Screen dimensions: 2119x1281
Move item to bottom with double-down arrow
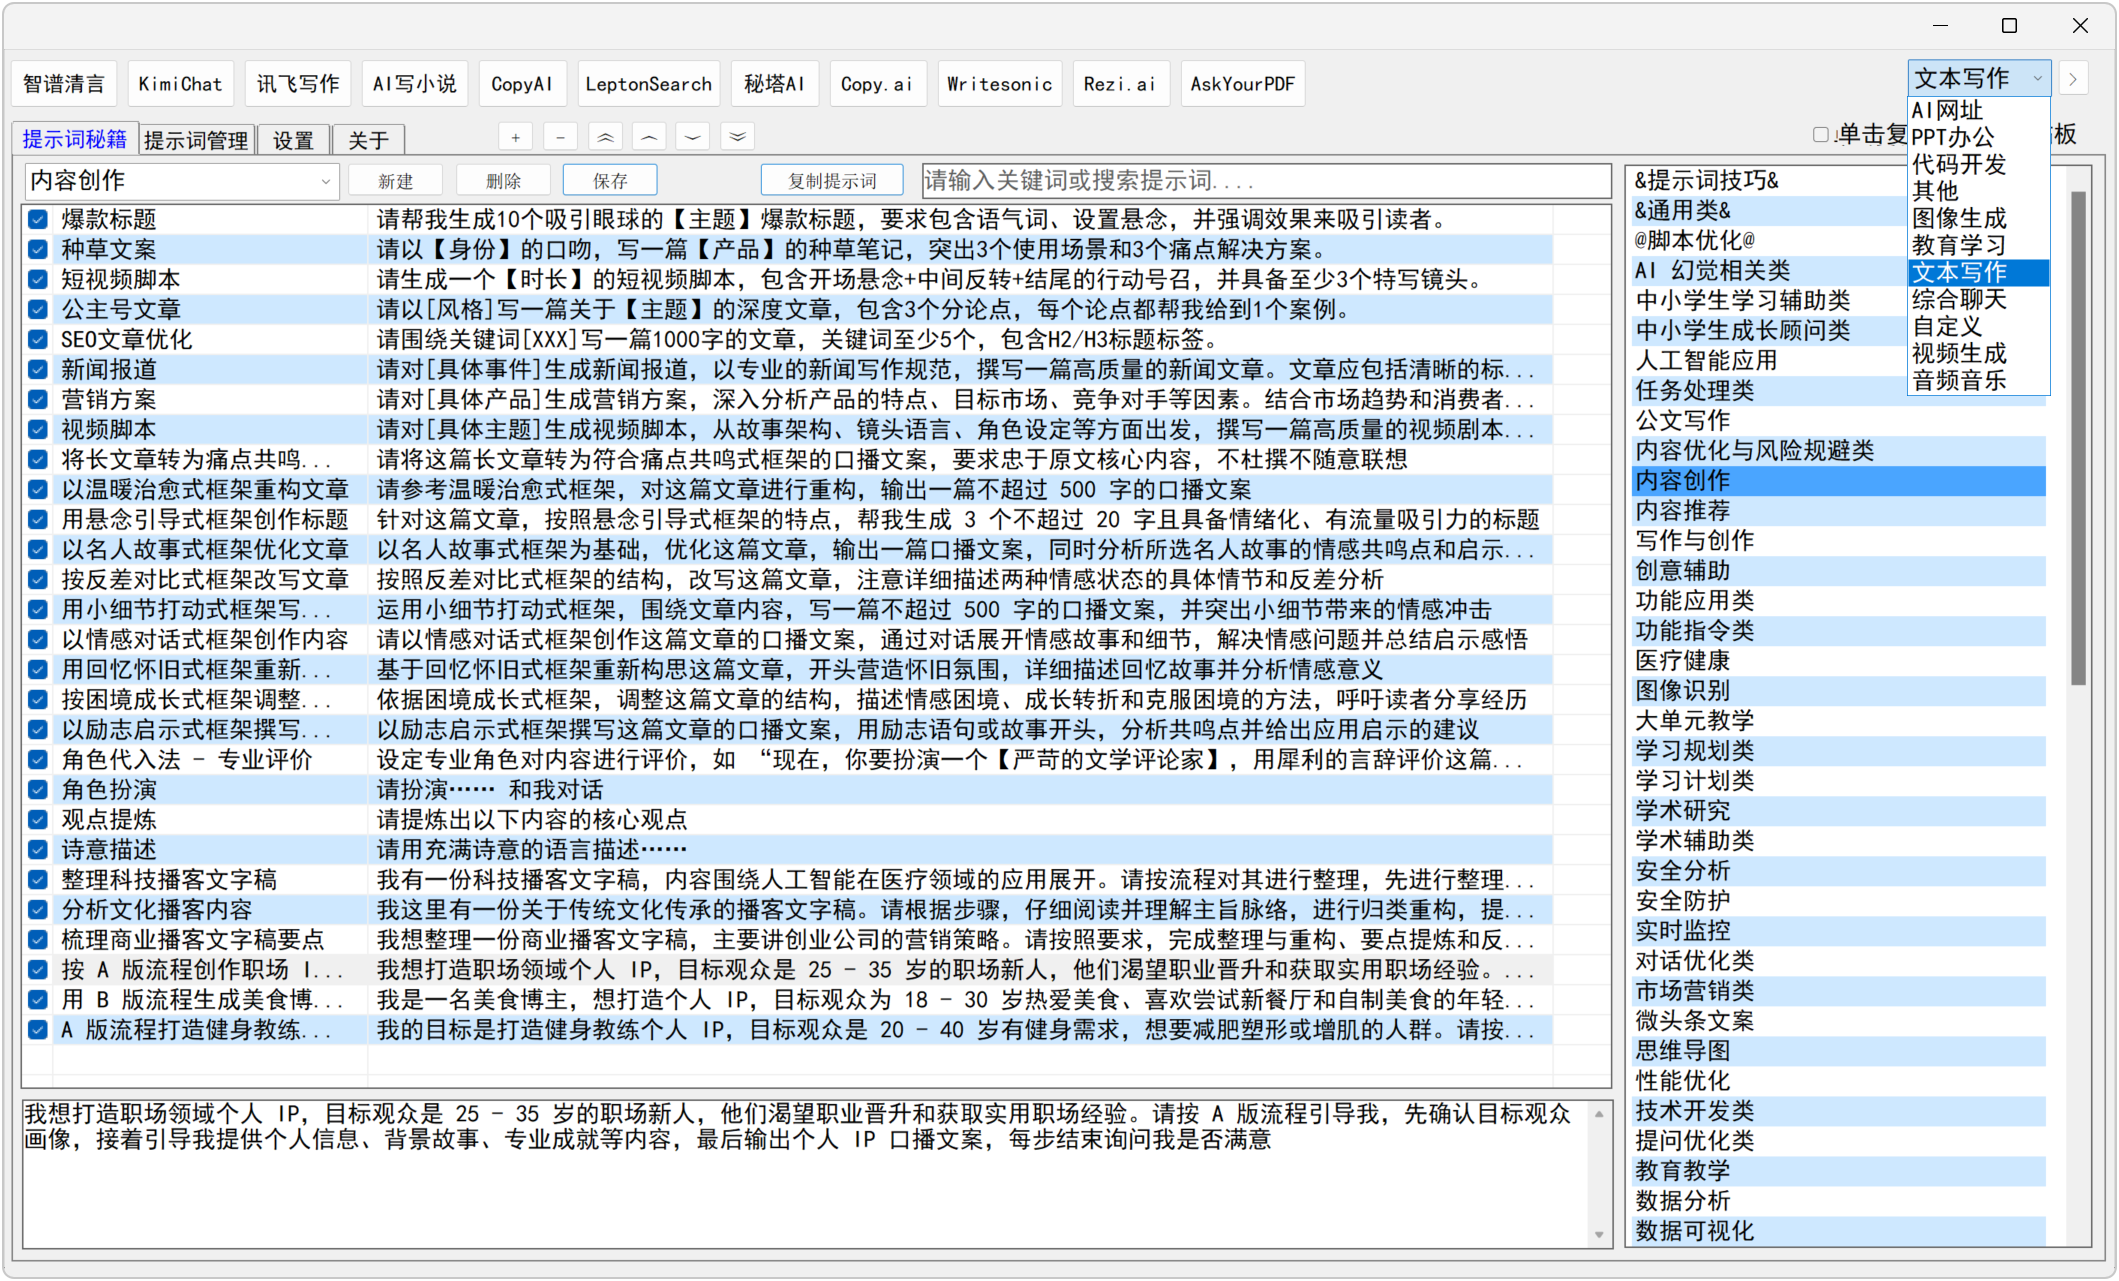738,138
